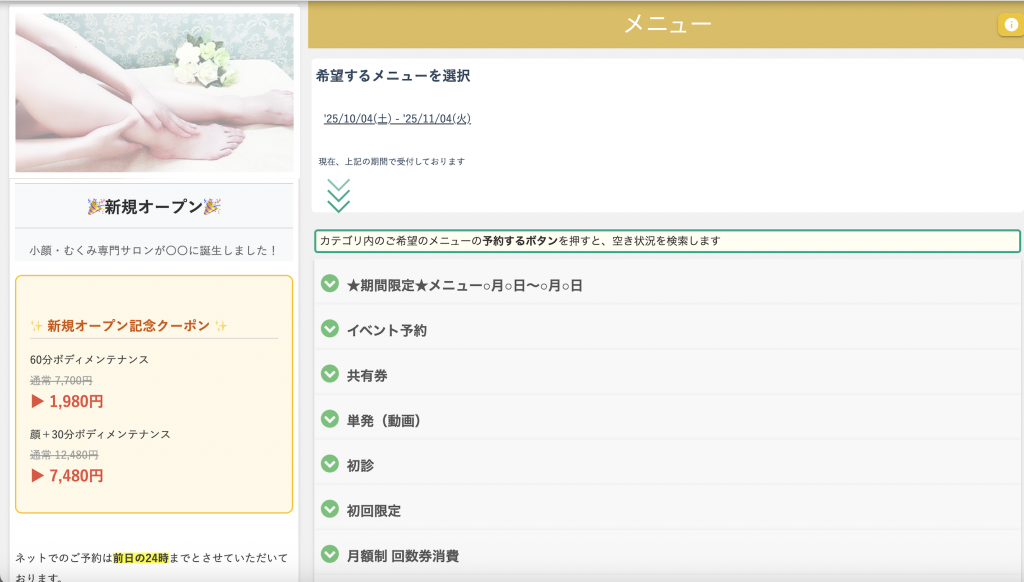Expand the 共有券 category row
This screenshot has height=582, width=1024.
click(367, 375)
